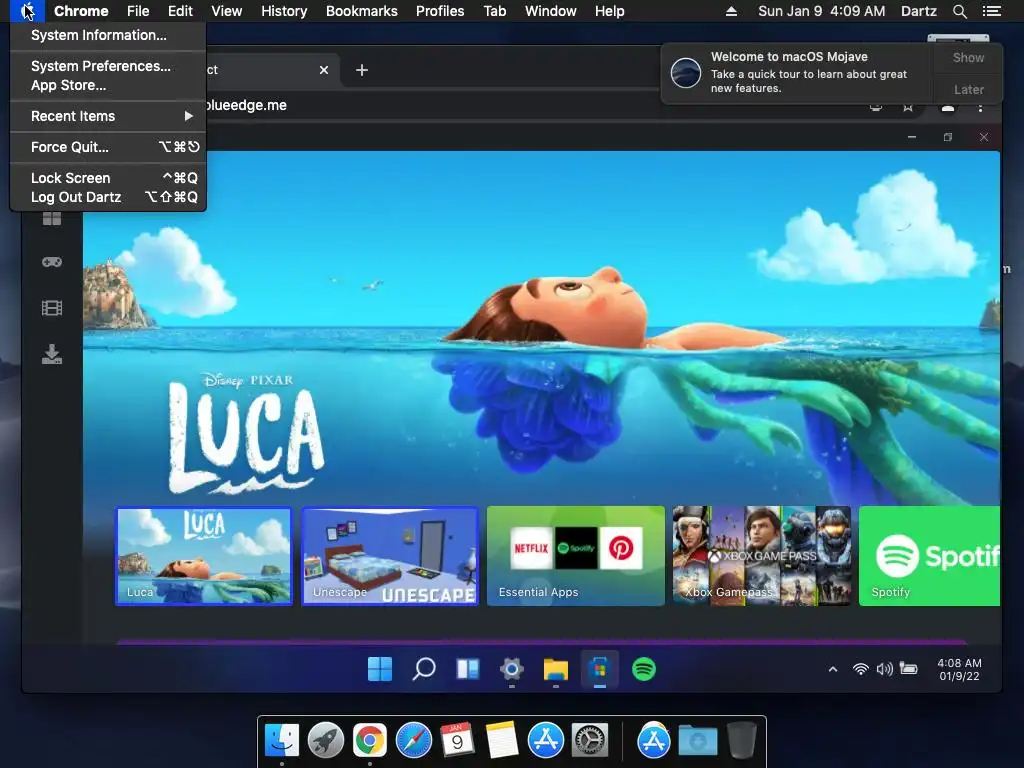Open the File menu
Image resolution: width=1024 pixels, height=768 pixels.
(x=138, y=11)
